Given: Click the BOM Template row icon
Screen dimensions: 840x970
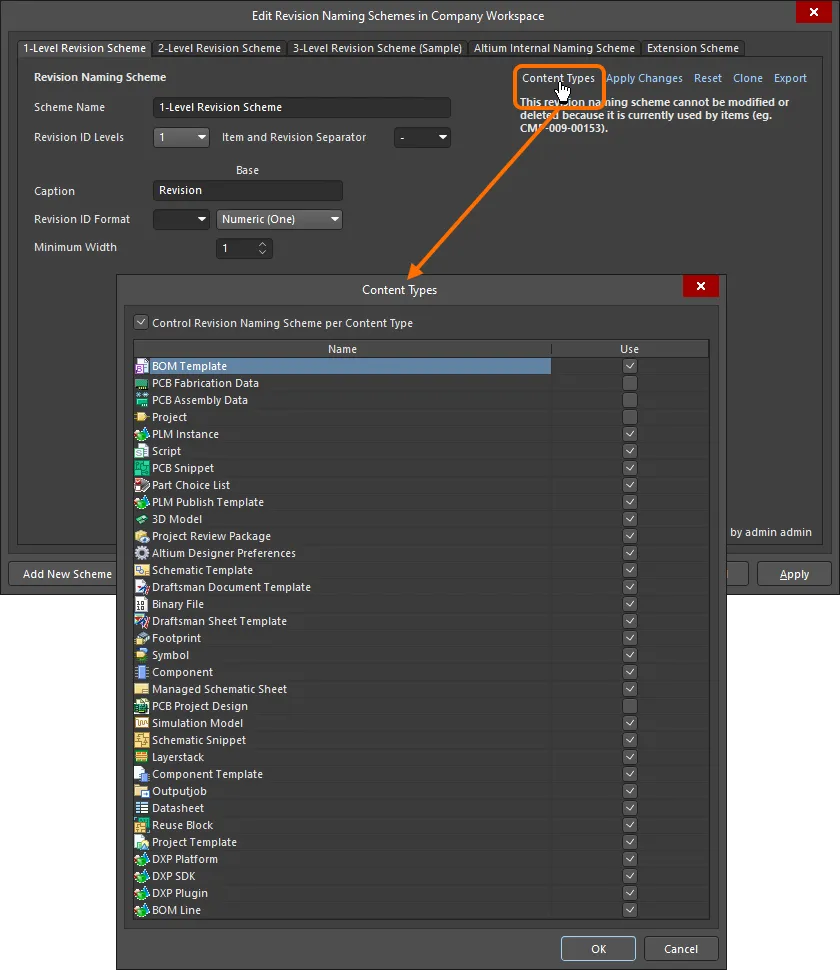Looking at the screenshot, I should pyautogui.click(x=142, y=366).
